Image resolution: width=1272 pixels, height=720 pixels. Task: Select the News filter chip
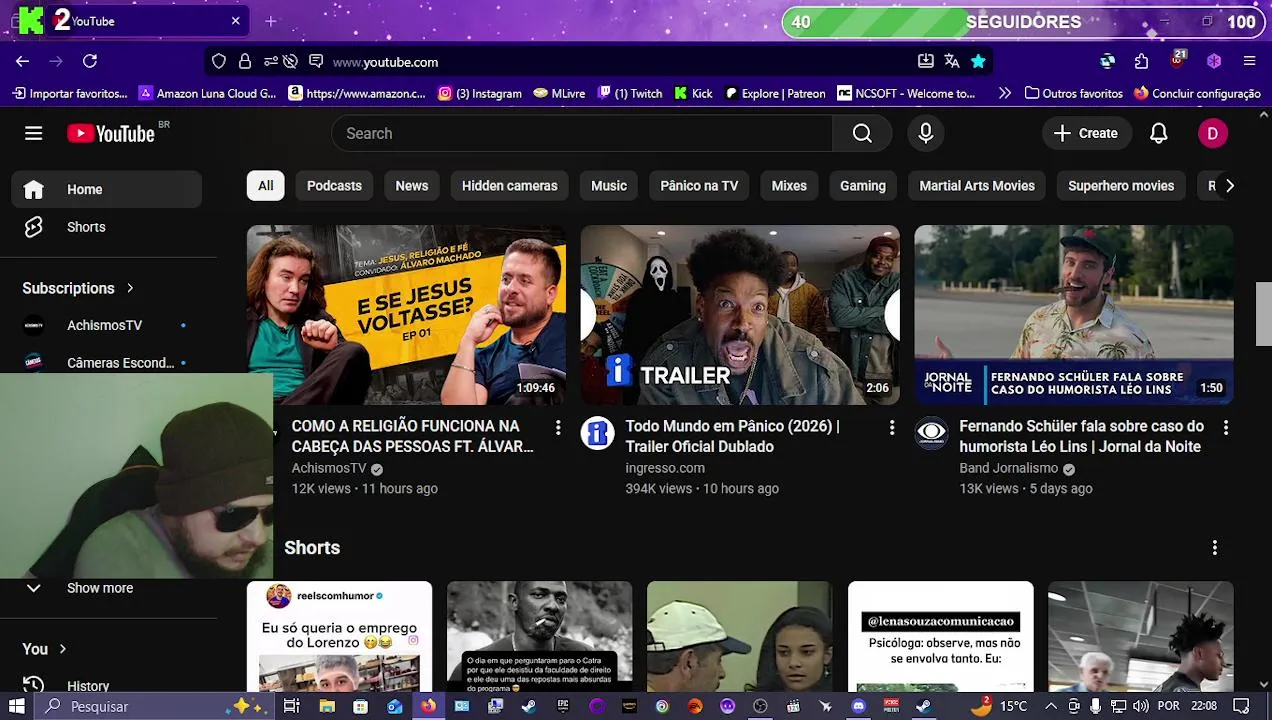point(411,185)
